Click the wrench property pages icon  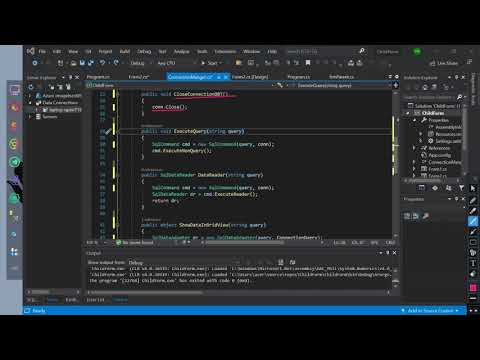426,216
